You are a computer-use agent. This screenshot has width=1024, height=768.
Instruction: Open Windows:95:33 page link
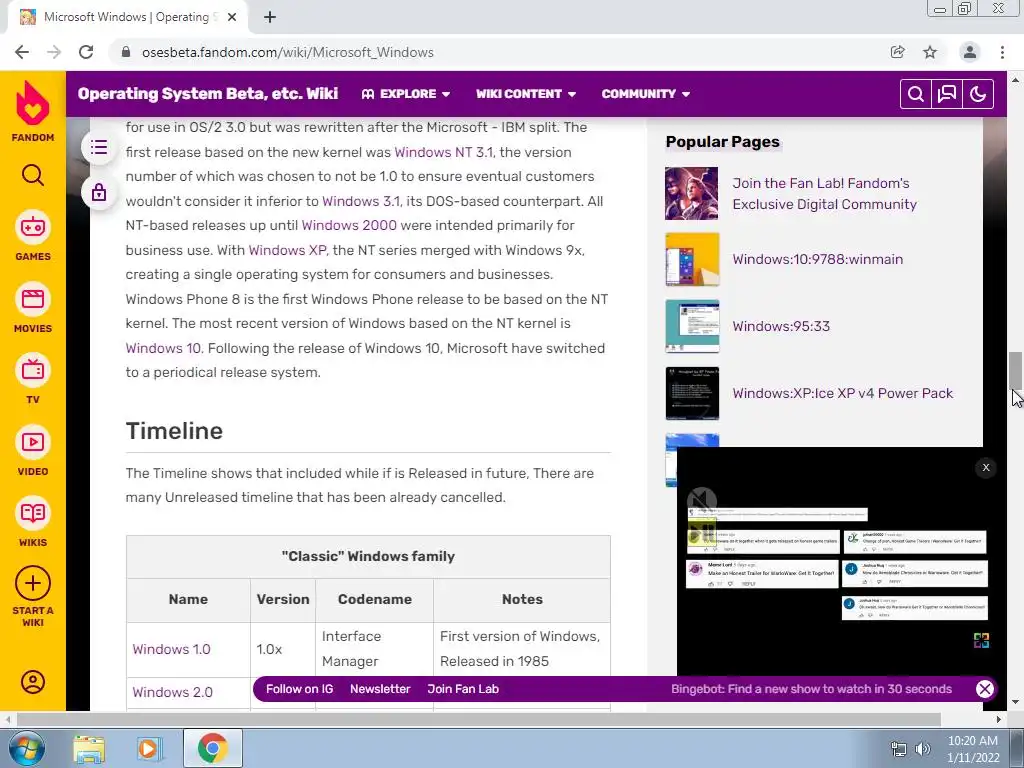click(781, 326)
